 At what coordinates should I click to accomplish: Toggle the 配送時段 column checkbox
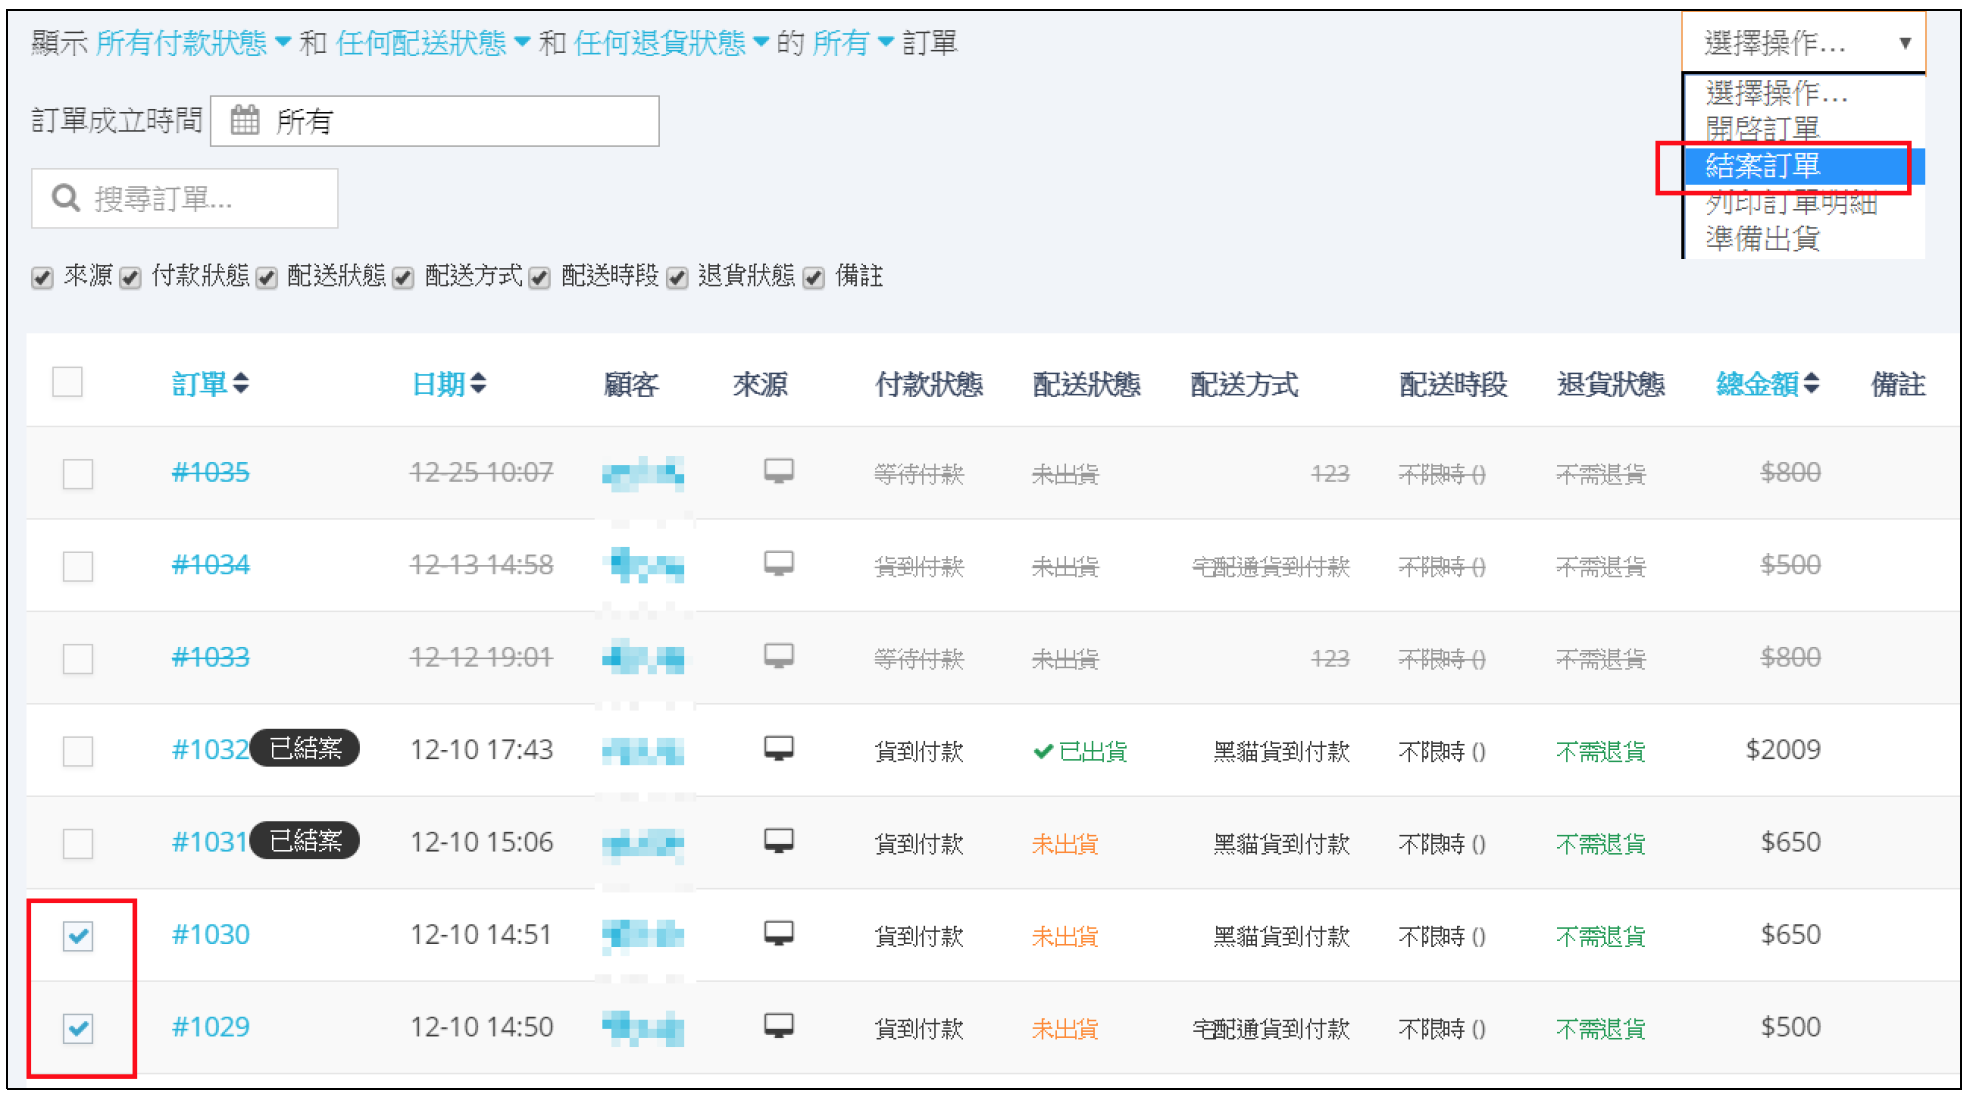point(540,277)
